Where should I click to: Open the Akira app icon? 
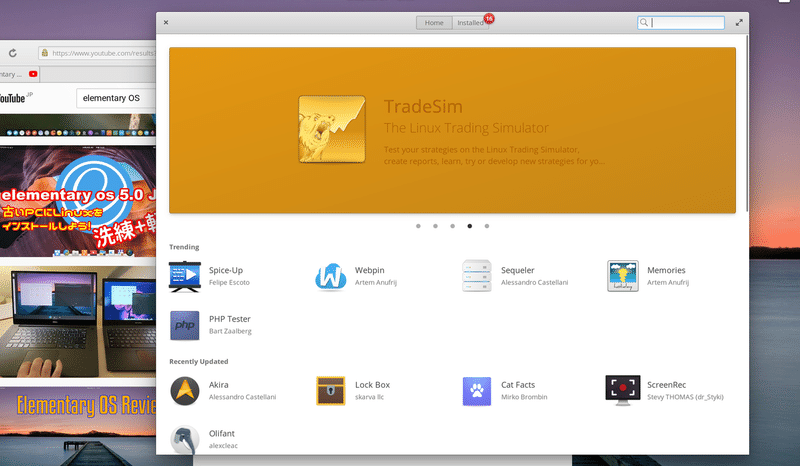coord(184,391)
